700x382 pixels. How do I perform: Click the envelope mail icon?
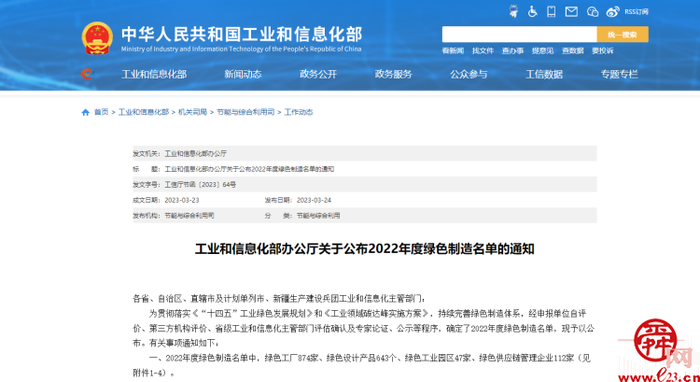[x=571, y=12]
